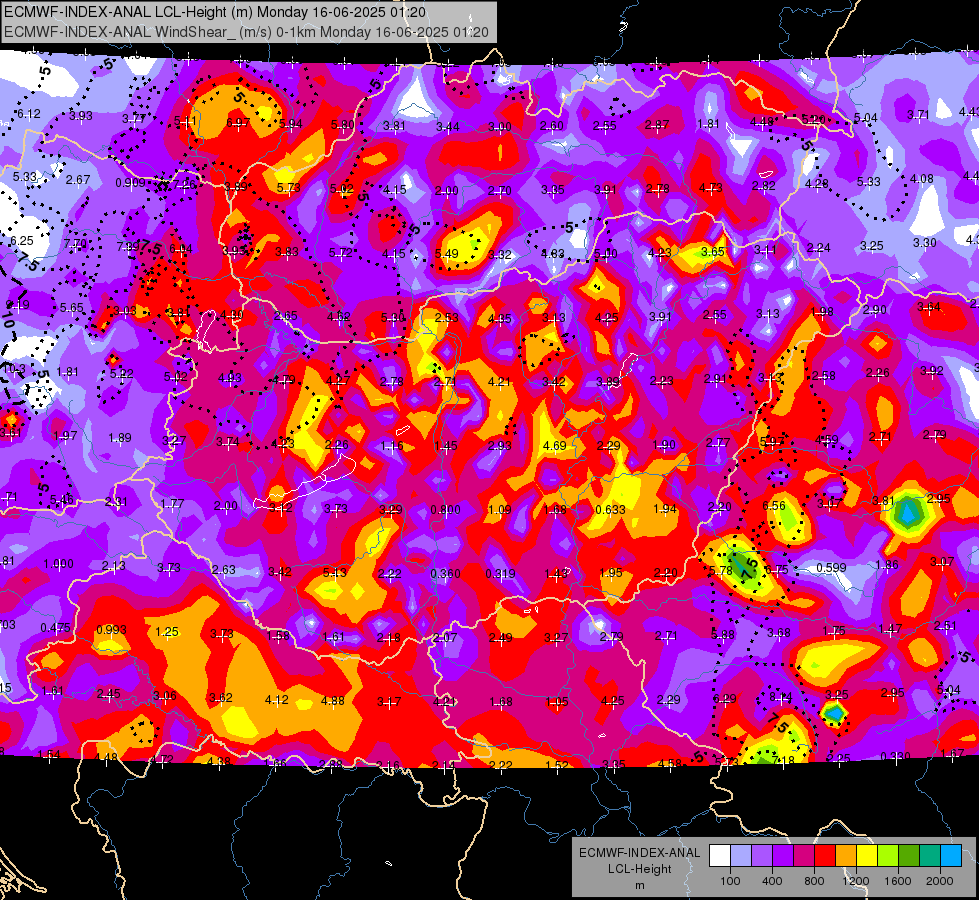Click the wind shear value 0.599
Viewport: 979px width, 900px height.
coord(831,568)
